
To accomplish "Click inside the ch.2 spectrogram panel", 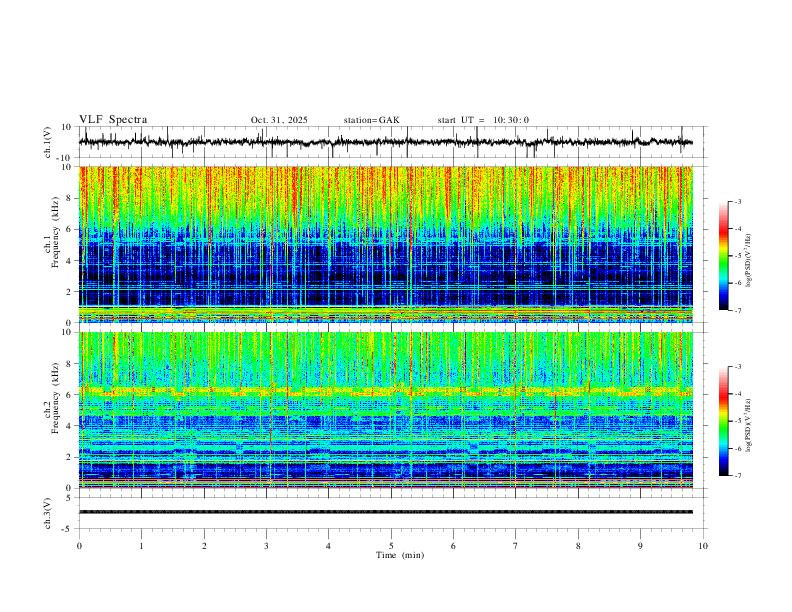I will pyautogui.click(x=386, y=410).
